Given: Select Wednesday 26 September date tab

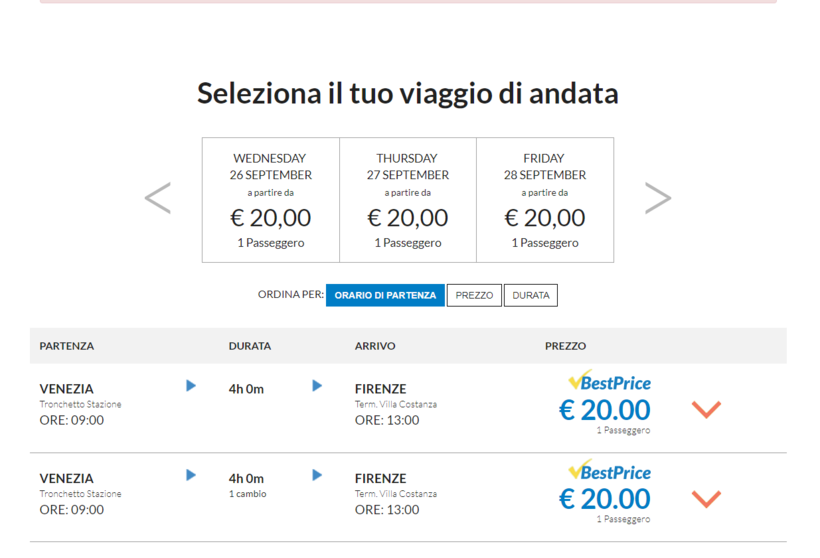Looking at the screenshot, I should click(270, 200).
